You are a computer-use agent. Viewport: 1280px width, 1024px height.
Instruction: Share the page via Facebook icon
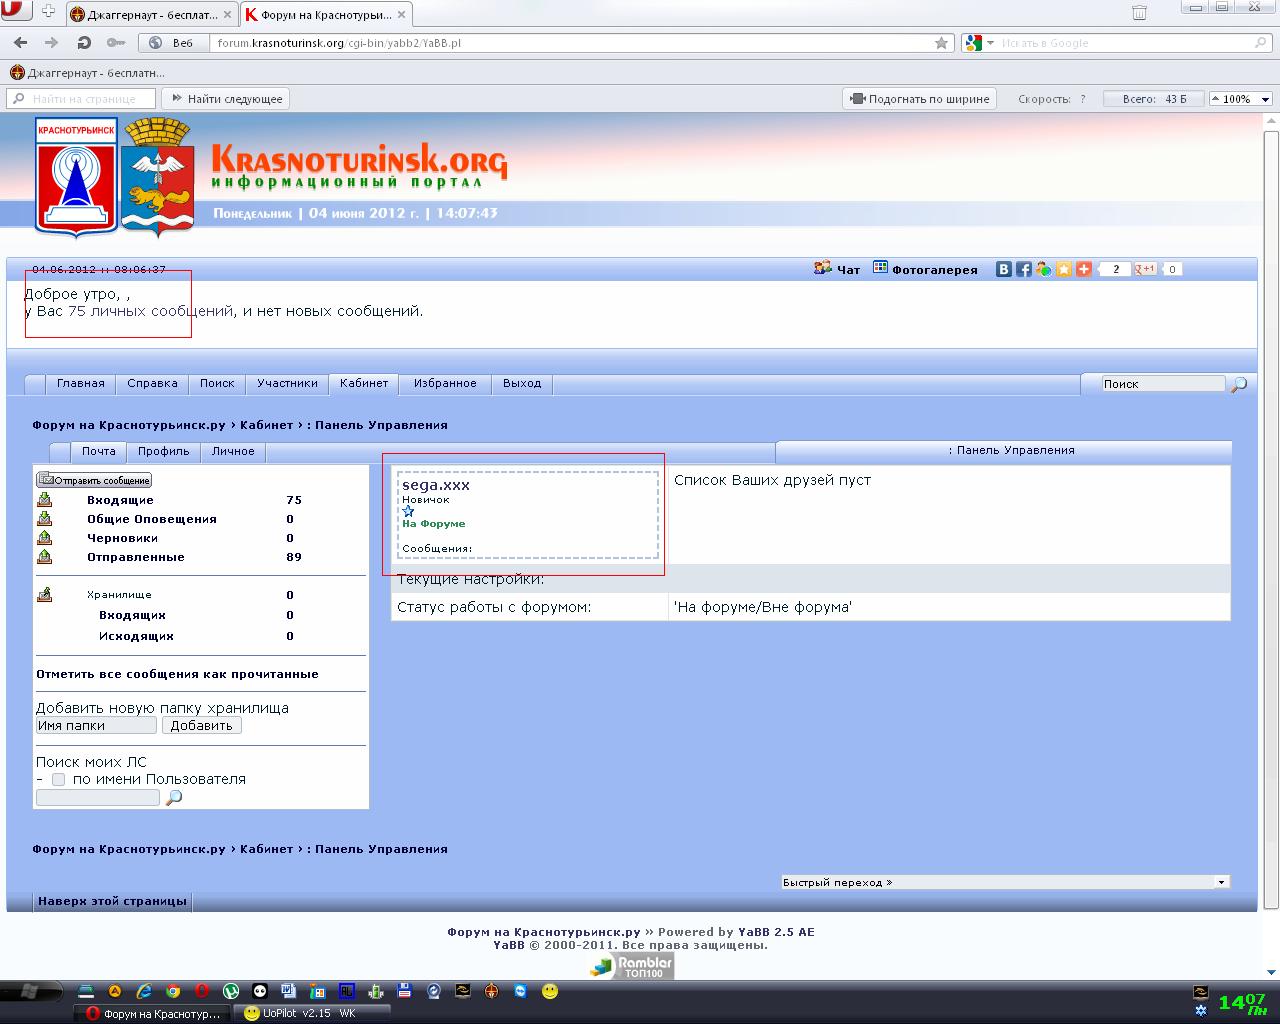1024,269
